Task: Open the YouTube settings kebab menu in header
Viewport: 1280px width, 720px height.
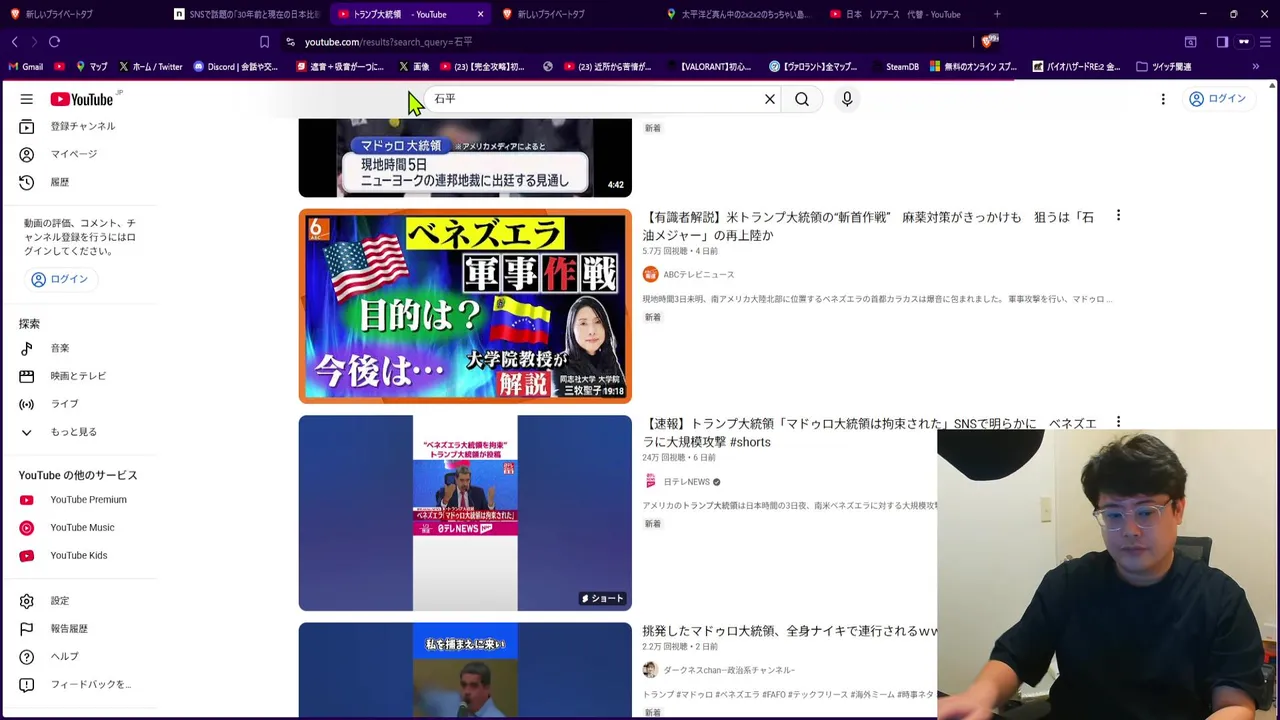Action: [x=1163, y=99]
